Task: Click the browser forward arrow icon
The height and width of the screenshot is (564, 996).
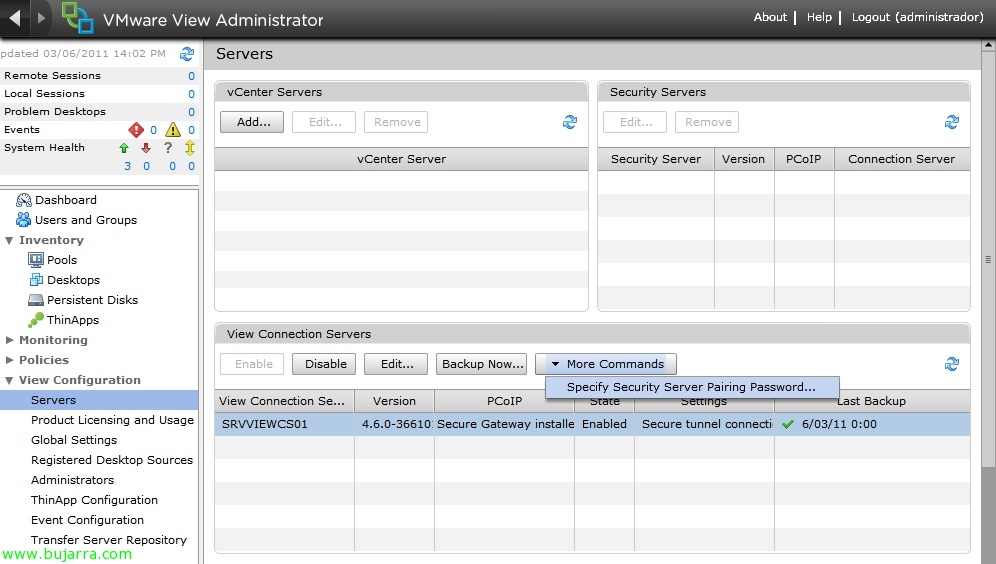Action: click(x=41, y=18)
